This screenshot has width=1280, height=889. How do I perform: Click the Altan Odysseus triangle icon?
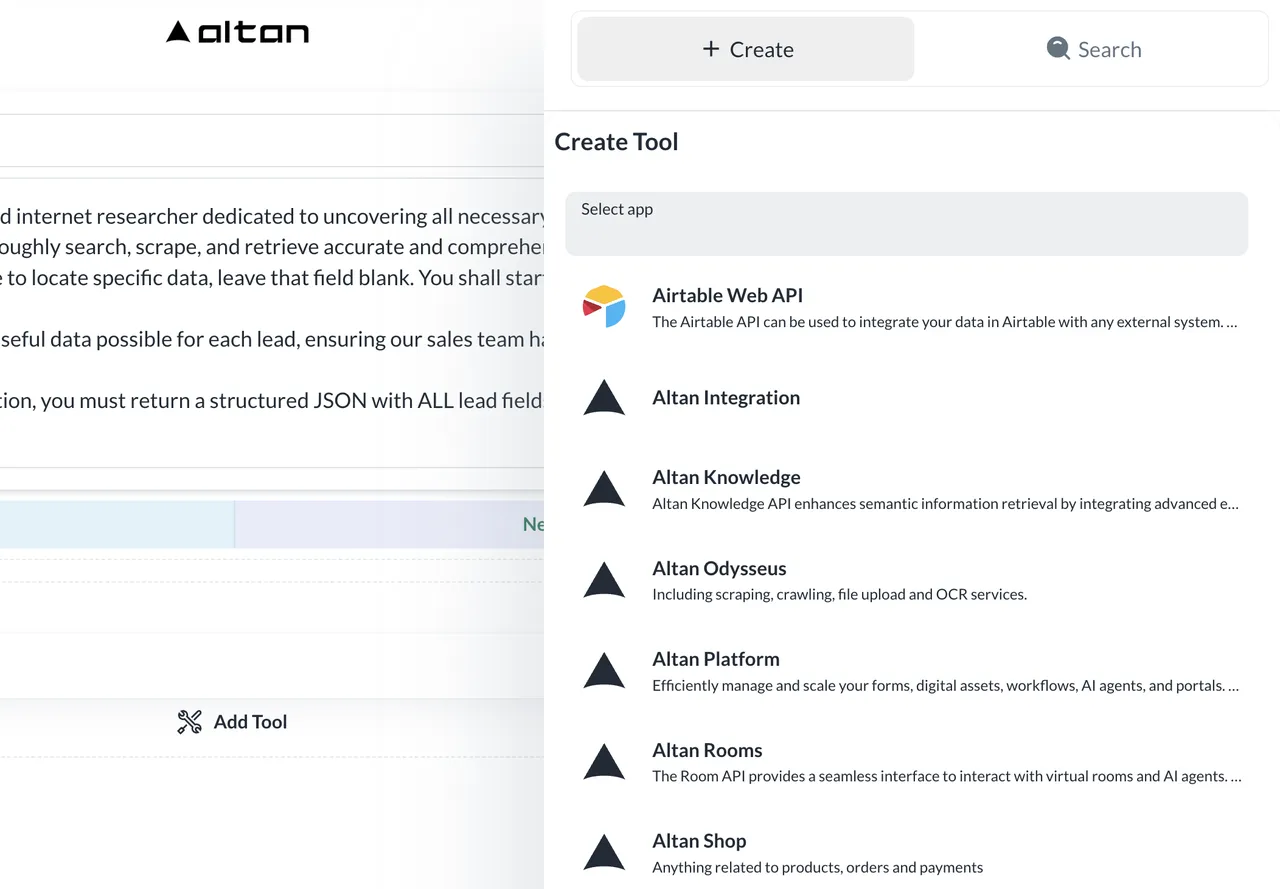[604, 580]
